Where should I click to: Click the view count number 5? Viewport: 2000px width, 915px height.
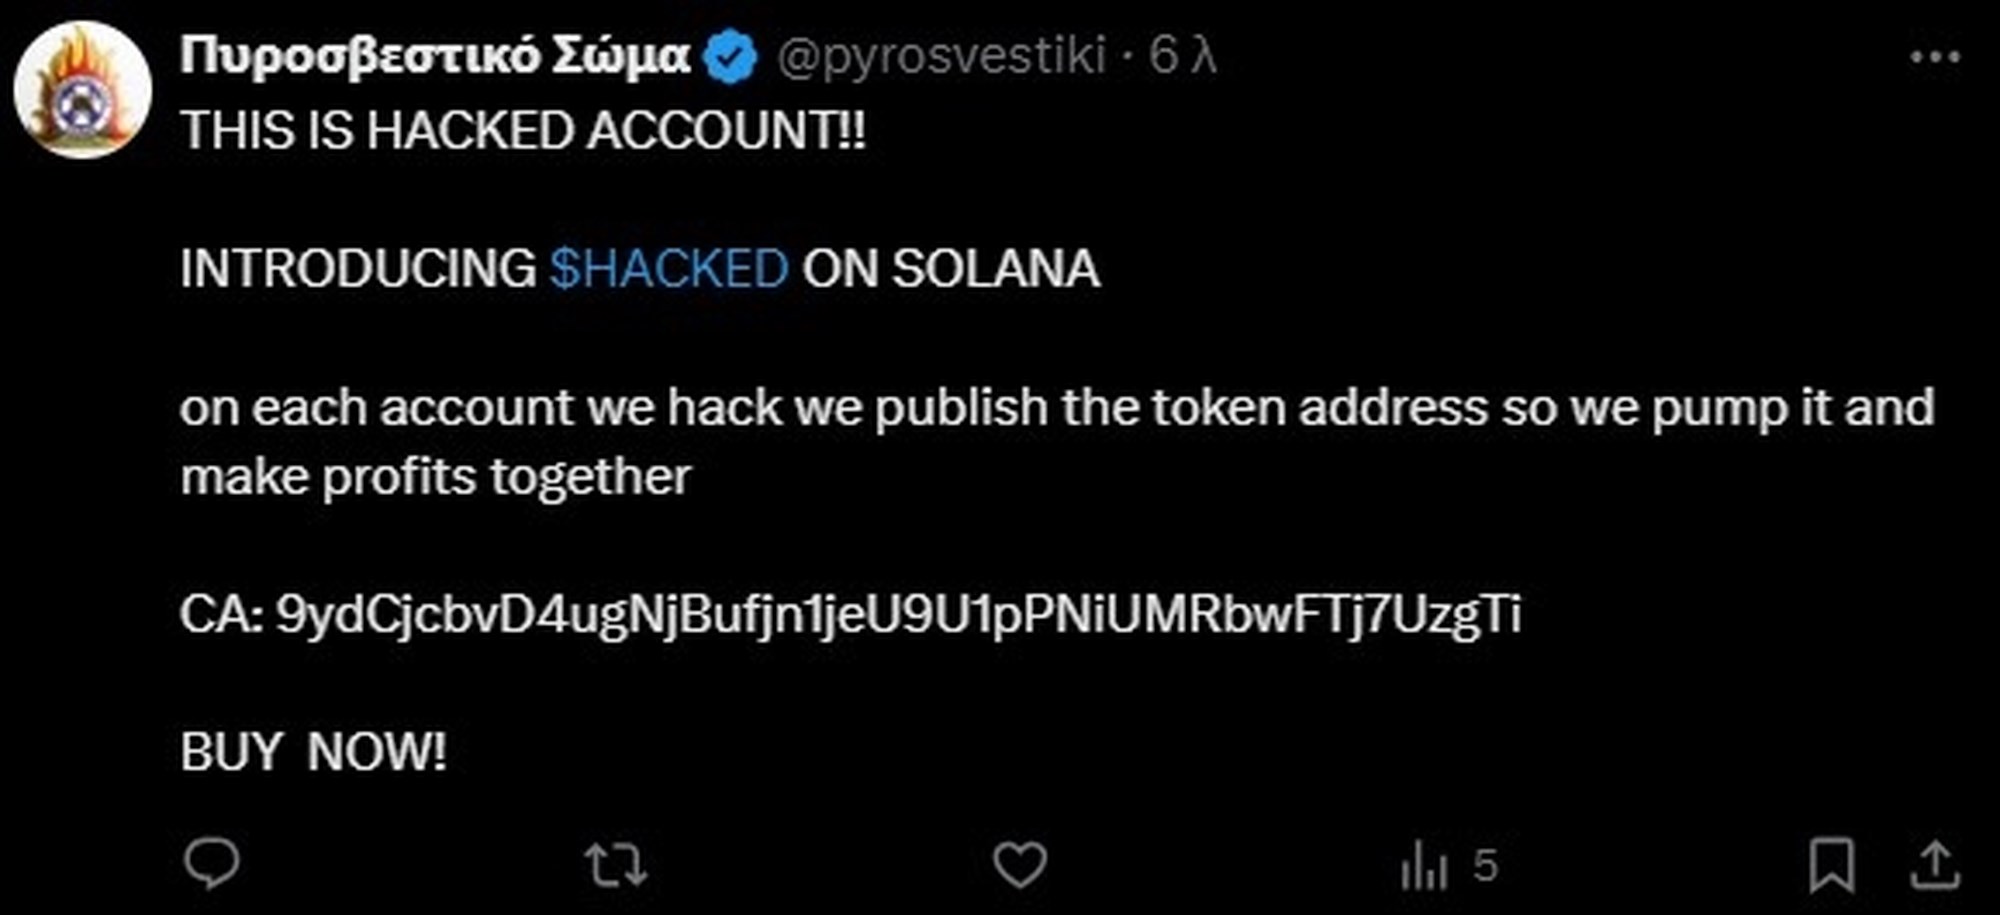pos(1486,866)
